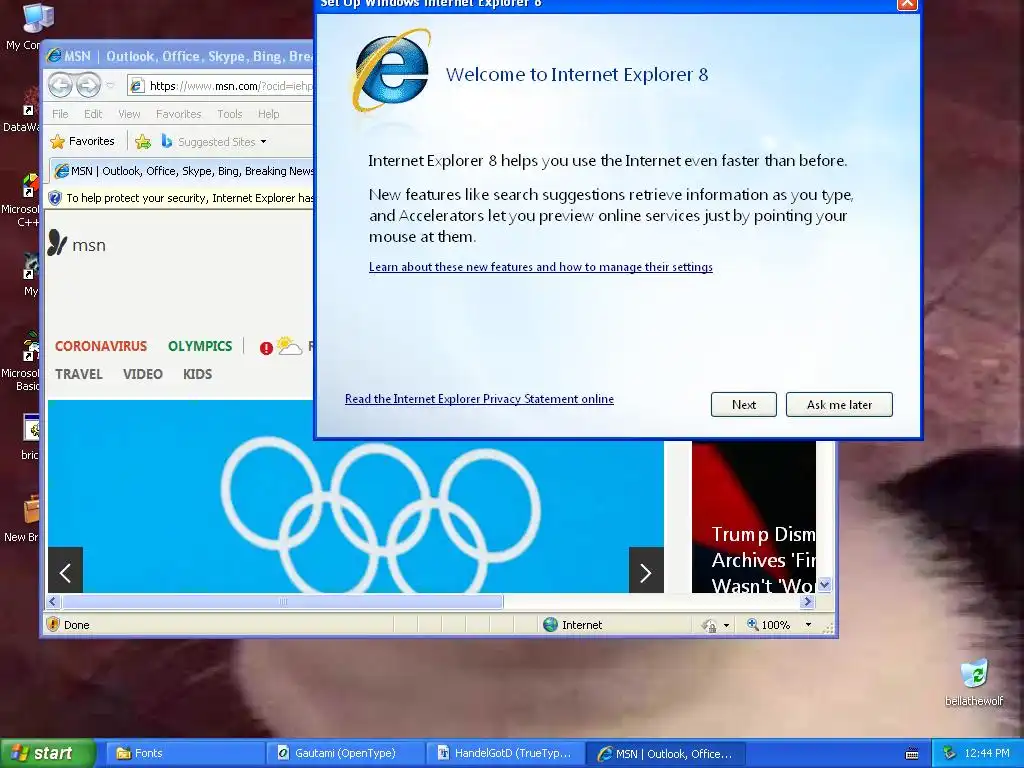The width and height of the screenshot is (1024, 768).
Task: Open the CORONAVIRUS section on MSN
Action: tap(101, 346)
